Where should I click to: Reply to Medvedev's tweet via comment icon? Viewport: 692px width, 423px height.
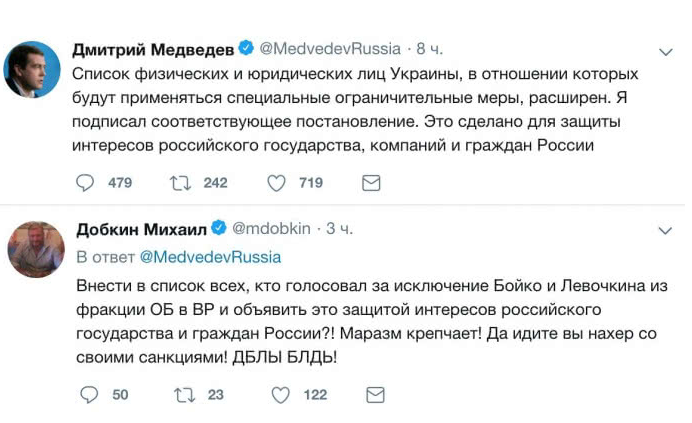86,183
